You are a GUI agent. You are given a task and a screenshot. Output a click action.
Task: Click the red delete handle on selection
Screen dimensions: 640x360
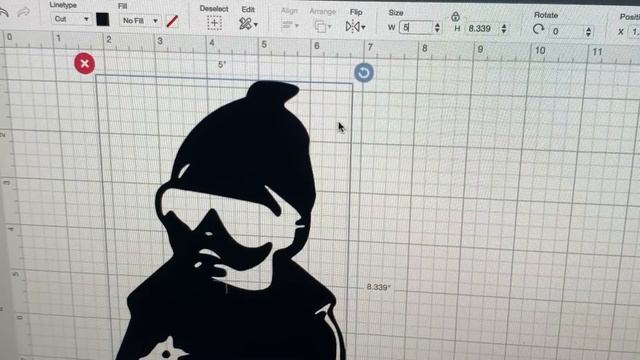coord(84,64)
